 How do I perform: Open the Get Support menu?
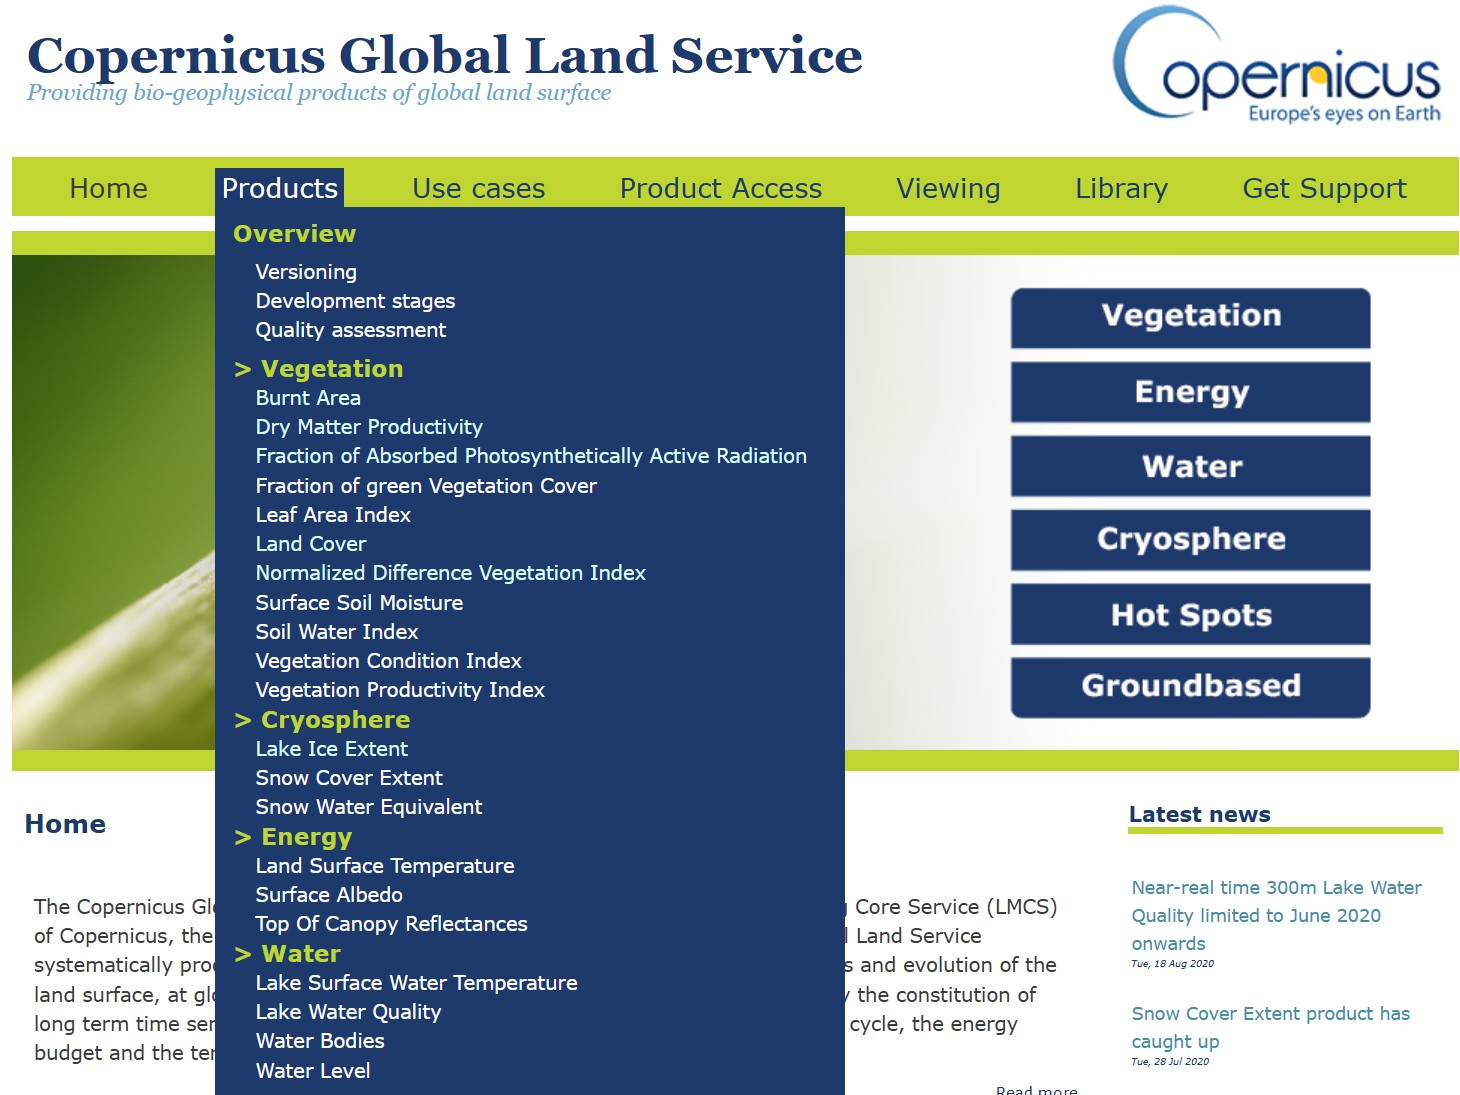(1324, 188)
